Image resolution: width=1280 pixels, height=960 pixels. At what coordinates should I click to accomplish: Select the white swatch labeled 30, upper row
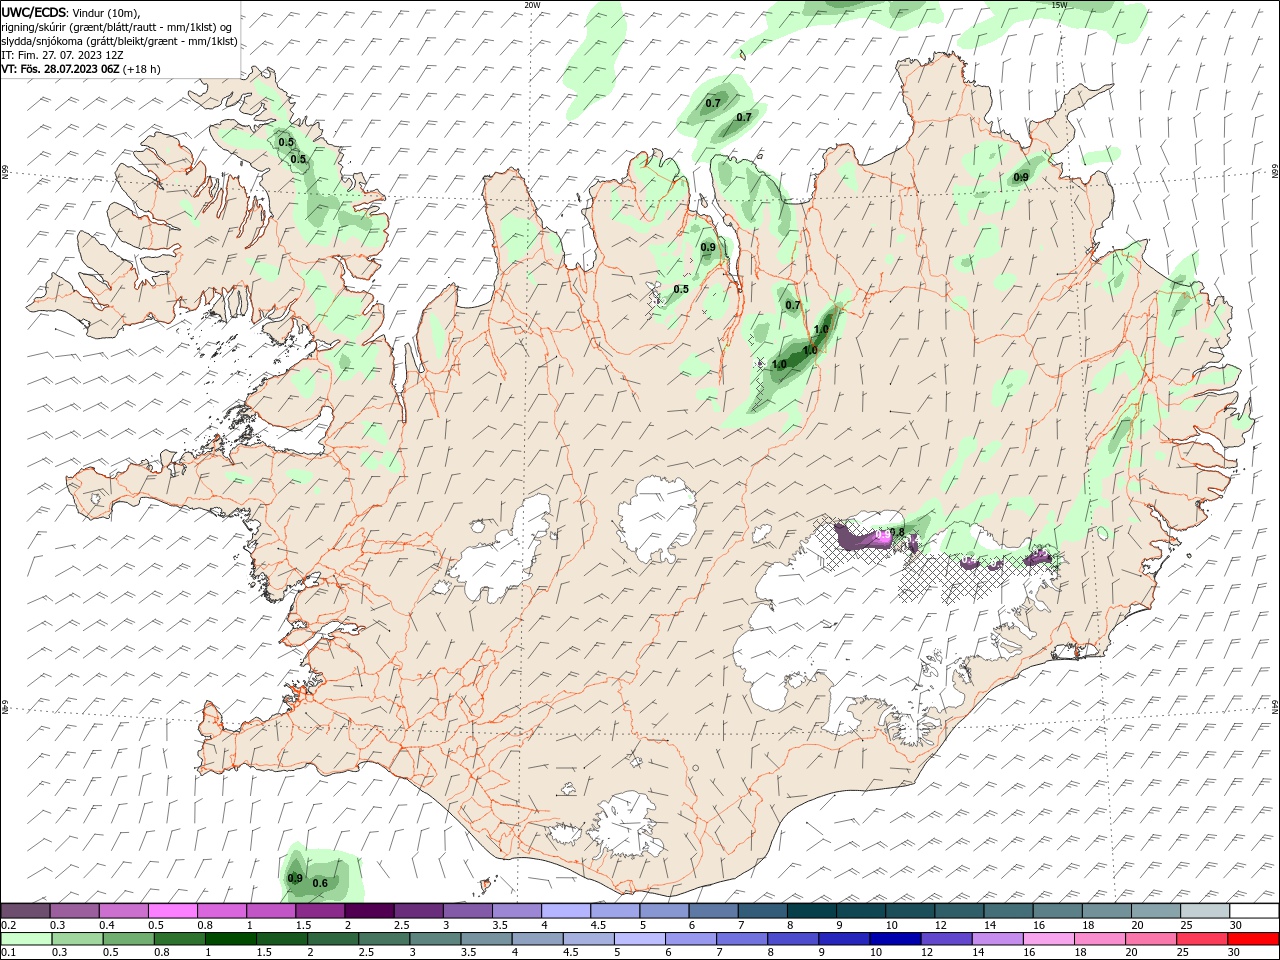pos(1254,911)
